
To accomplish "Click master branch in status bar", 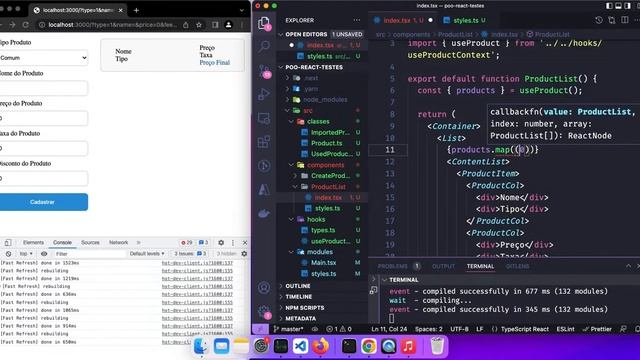I will tap(288, 329).
